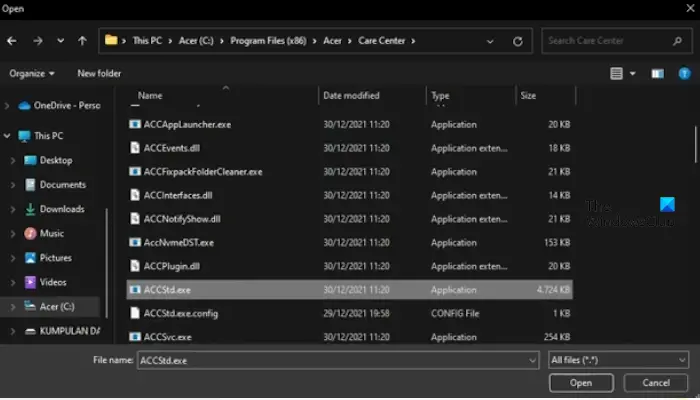Click New folder in the toolbar
This screenshot has height=400, width=700.
99,74
